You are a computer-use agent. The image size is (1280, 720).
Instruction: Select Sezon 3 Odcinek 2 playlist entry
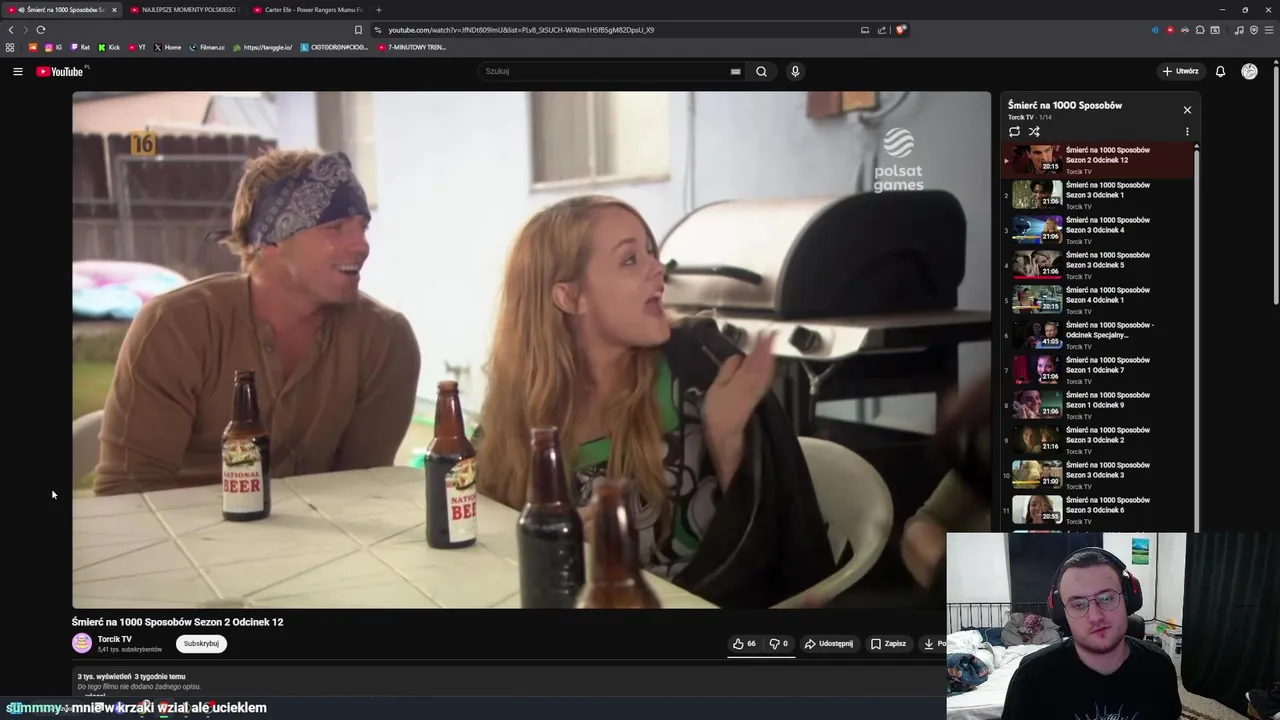click(1097, 439)
